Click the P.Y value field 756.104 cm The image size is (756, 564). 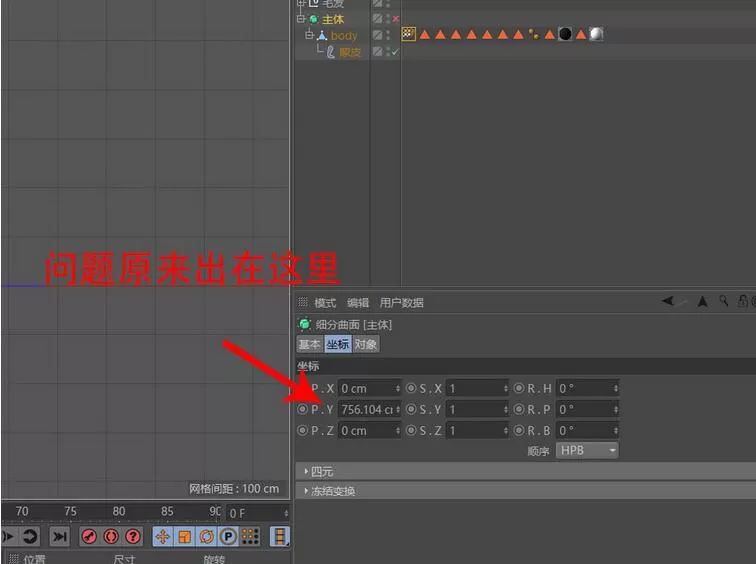[369, 409]
